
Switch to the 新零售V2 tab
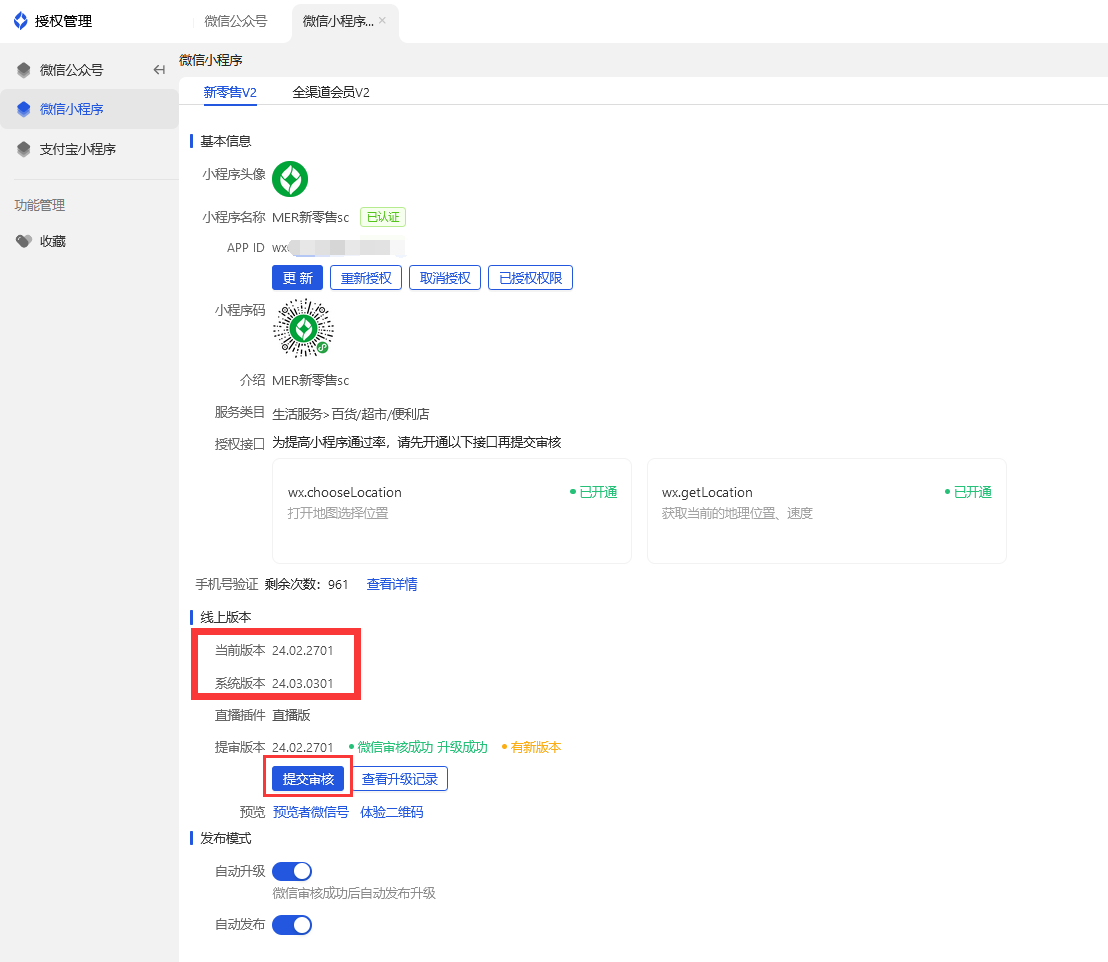[230, 92]
